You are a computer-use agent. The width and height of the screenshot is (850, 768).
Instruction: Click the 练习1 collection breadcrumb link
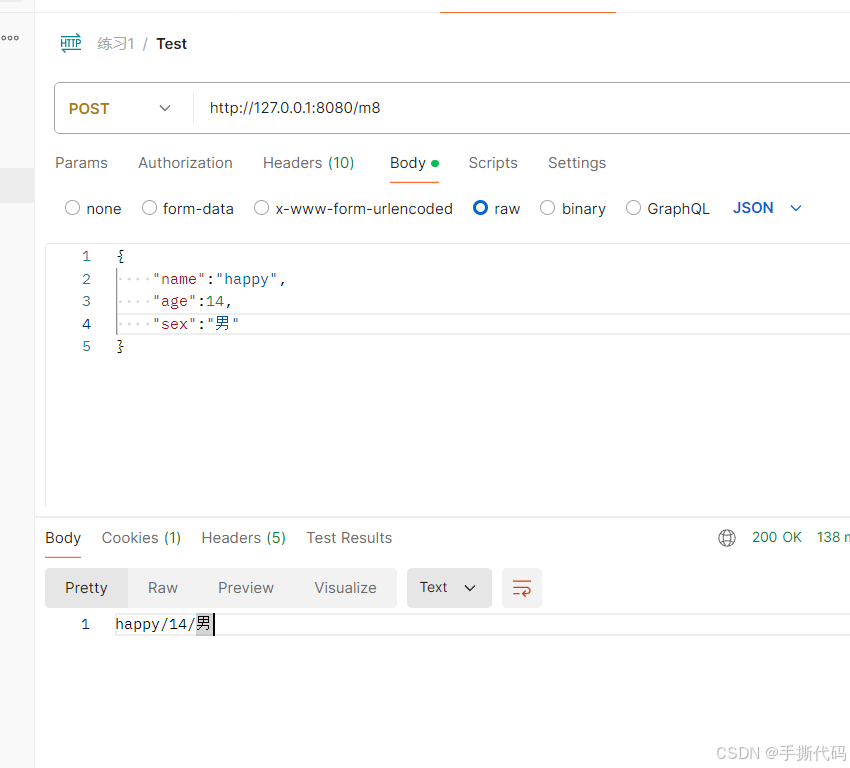click(115, 43)
